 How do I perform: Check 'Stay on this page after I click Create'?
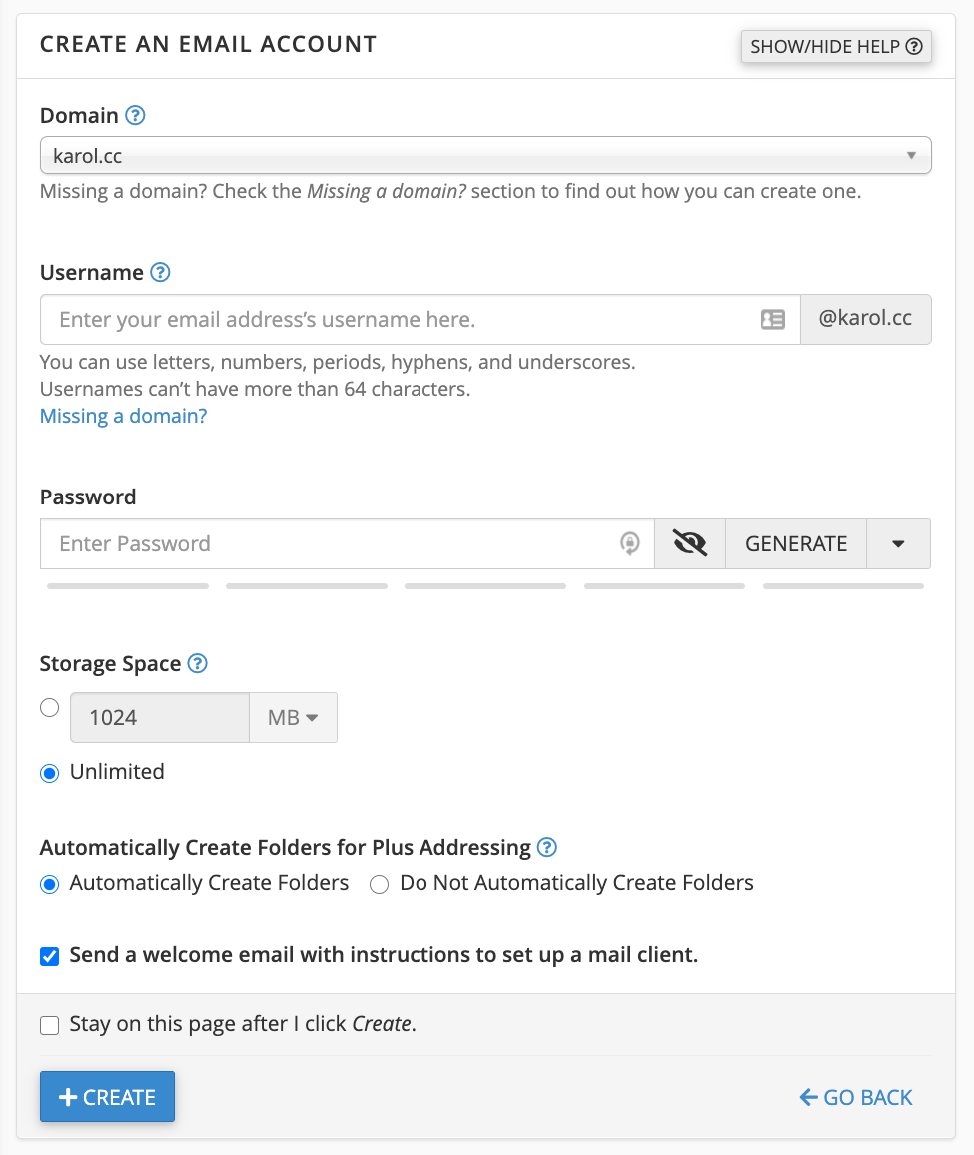(49, 1025)
